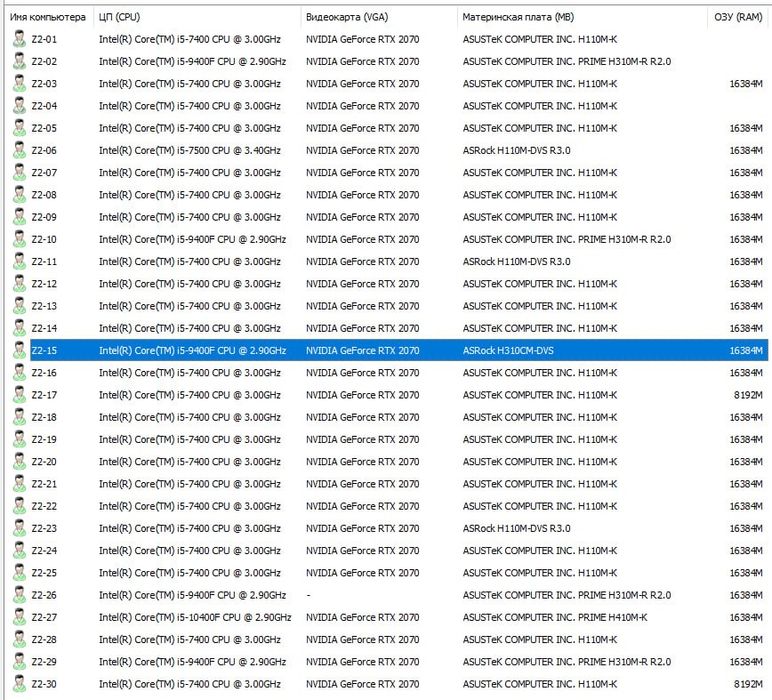Click the user icon for Z2-29
The height and width of the screenshot is (700, 772).
(x=19, y=662)
